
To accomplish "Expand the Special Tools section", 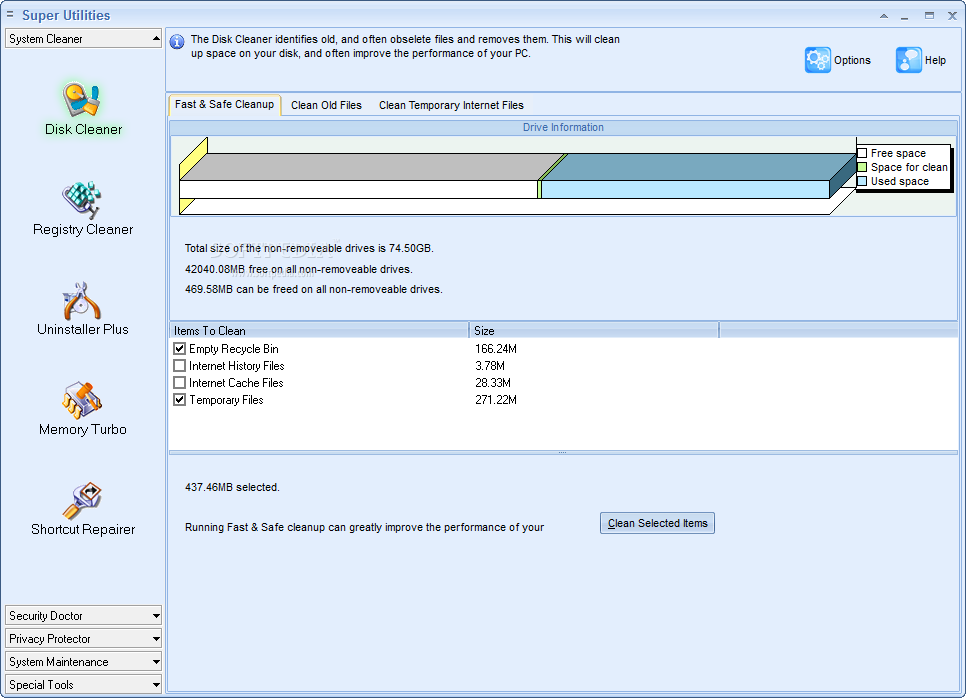I will tap(83, 684).
